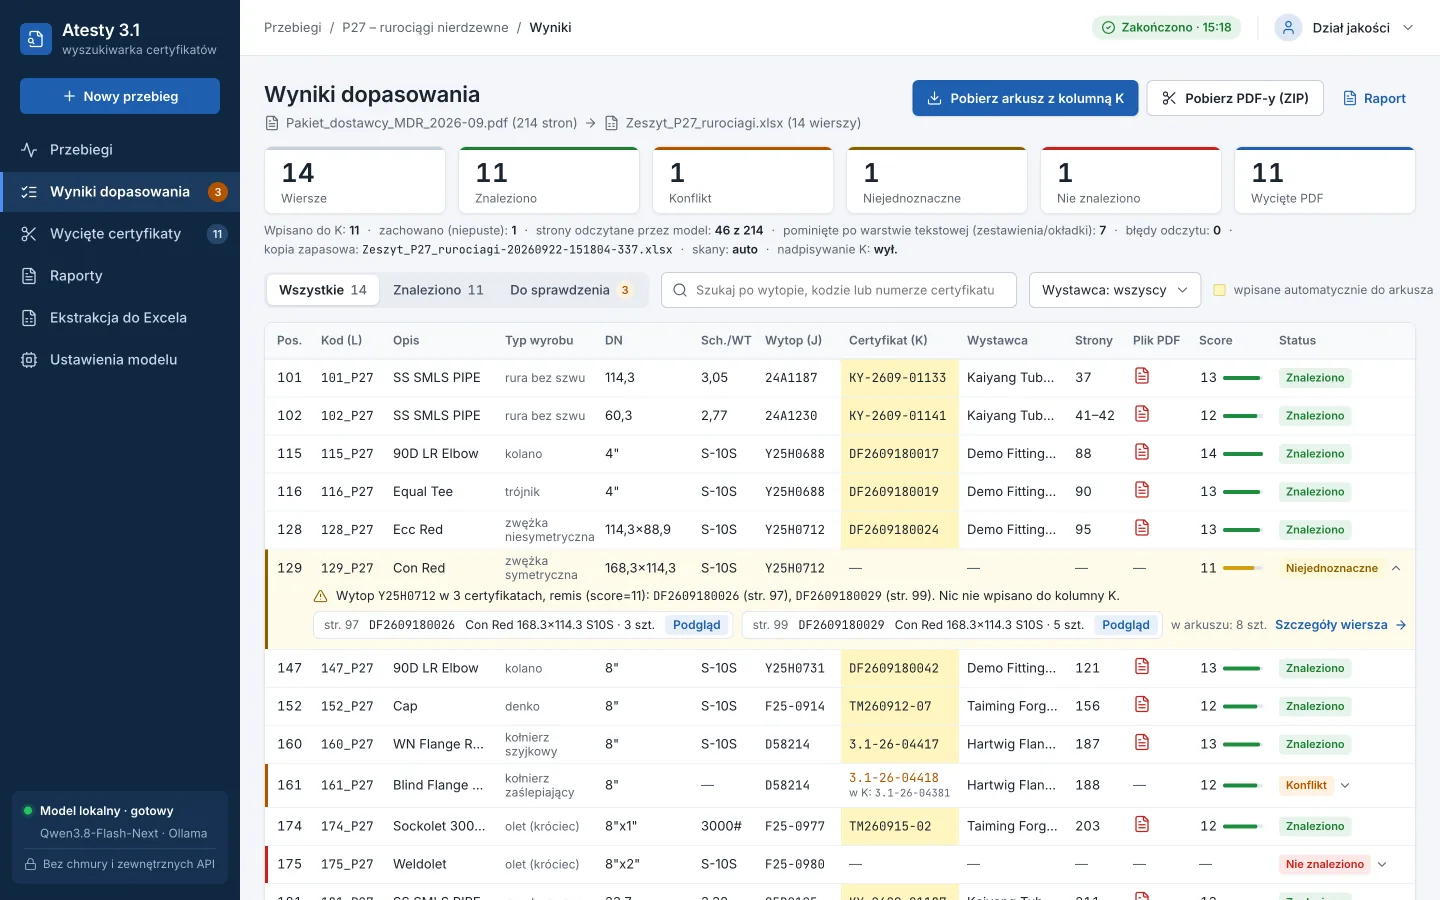Viewport: 1440px width, 900px height.
Task: Open Dział jakości user menu
Action: click(1345, 28)
